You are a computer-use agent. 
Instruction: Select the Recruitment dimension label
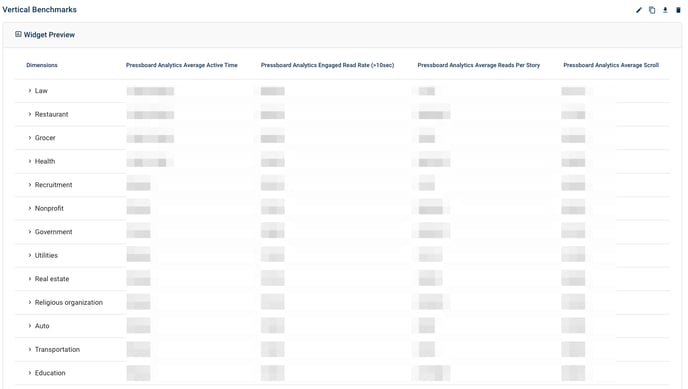[54, 185]
